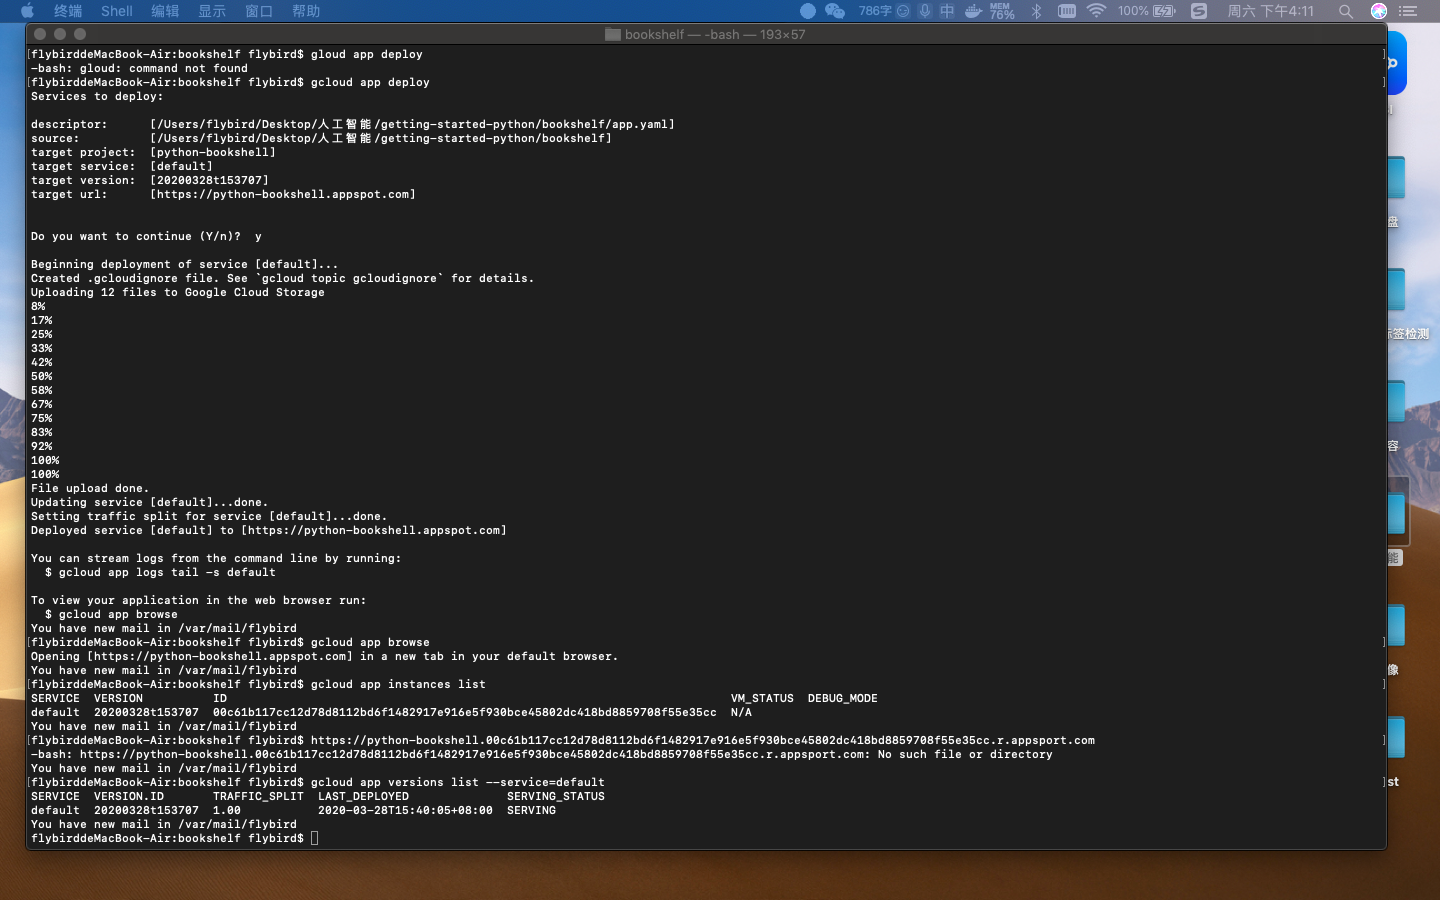Click the 'gcloud app versions list' command
This screenshot has width=1440, height=900.
tap(458, 782)
